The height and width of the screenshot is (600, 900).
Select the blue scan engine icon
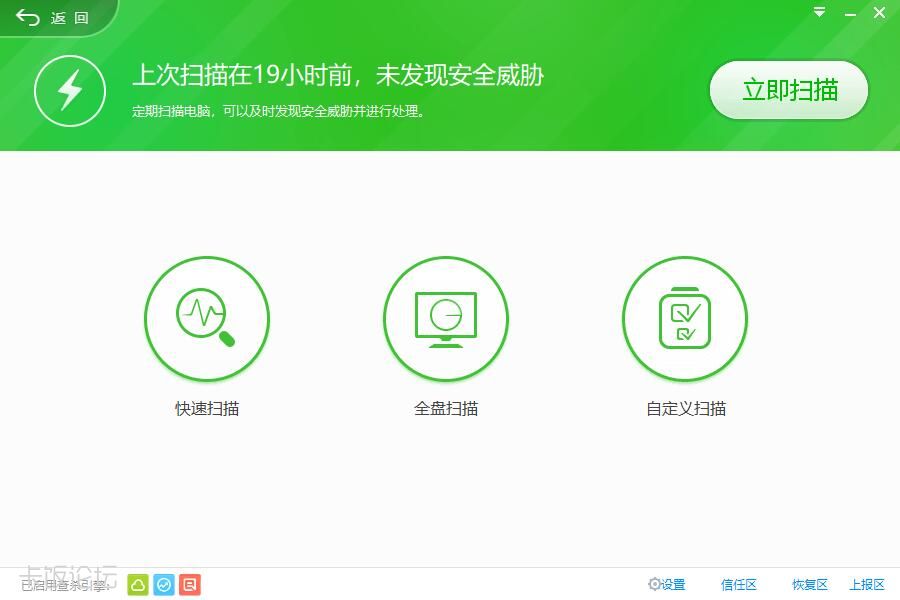[x=164, y=585]
